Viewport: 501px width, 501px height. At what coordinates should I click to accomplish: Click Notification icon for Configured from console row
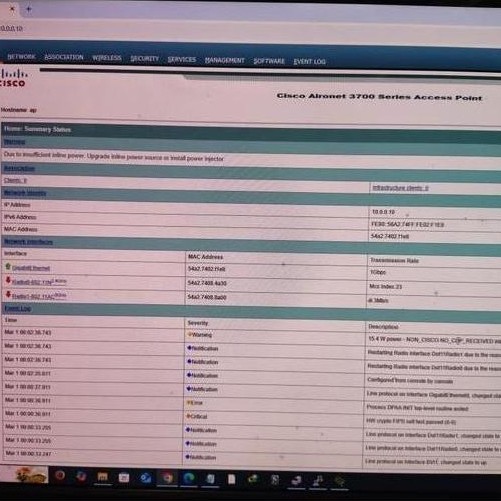[x=189, y=375]
